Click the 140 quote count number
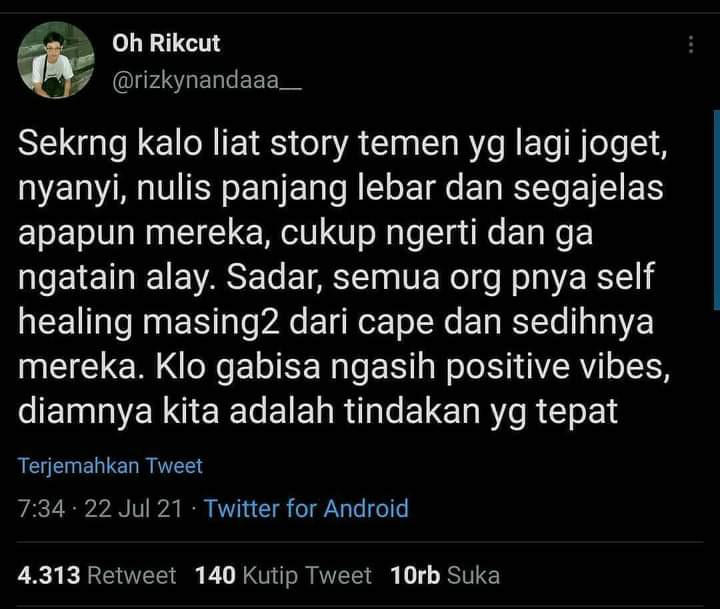This screenshot has height=609, width=720. [215, 575]
